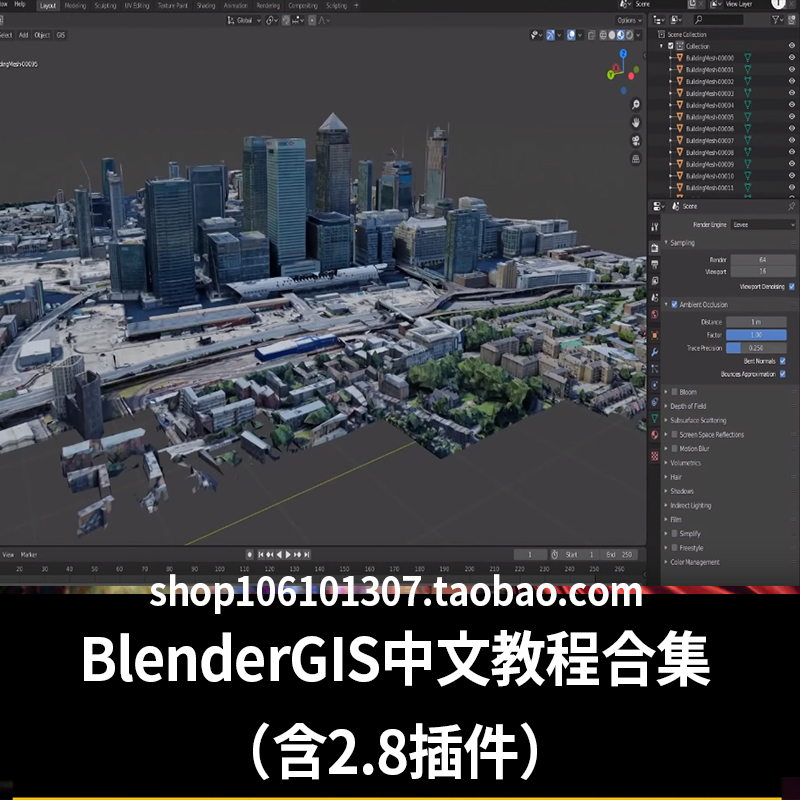Uncheck Bent Normals checkbox
The height and width of the screenshot is (800, 800).
coord(783,361)
